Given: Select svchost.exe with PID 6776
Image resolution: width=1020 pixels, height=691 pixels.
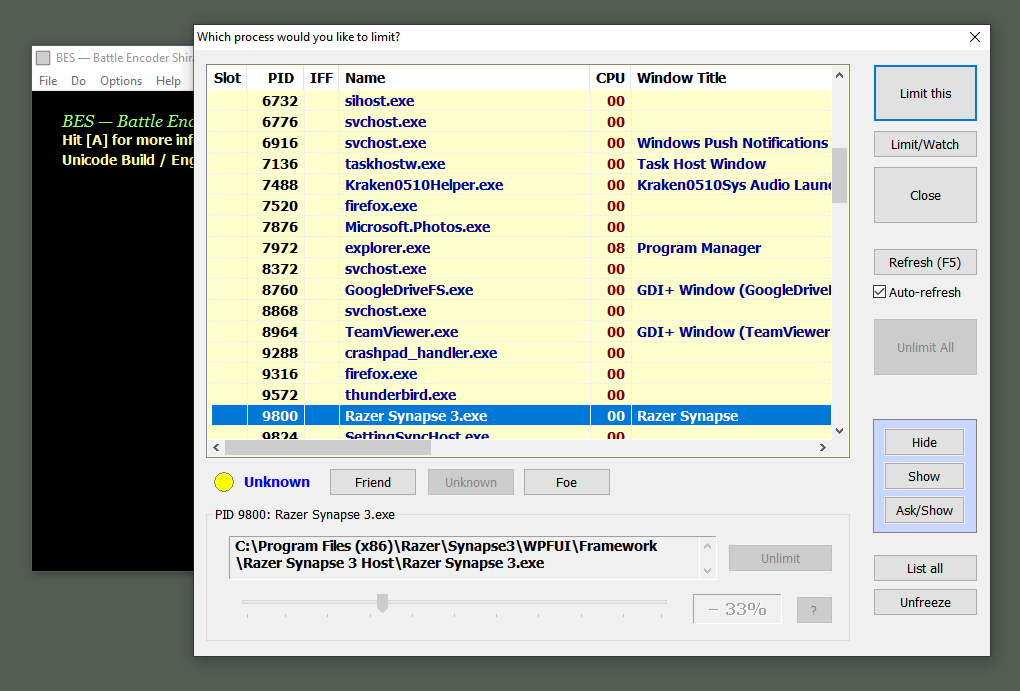Looking at the screenshot, I should pyautogui.click(x=521, y=122).
